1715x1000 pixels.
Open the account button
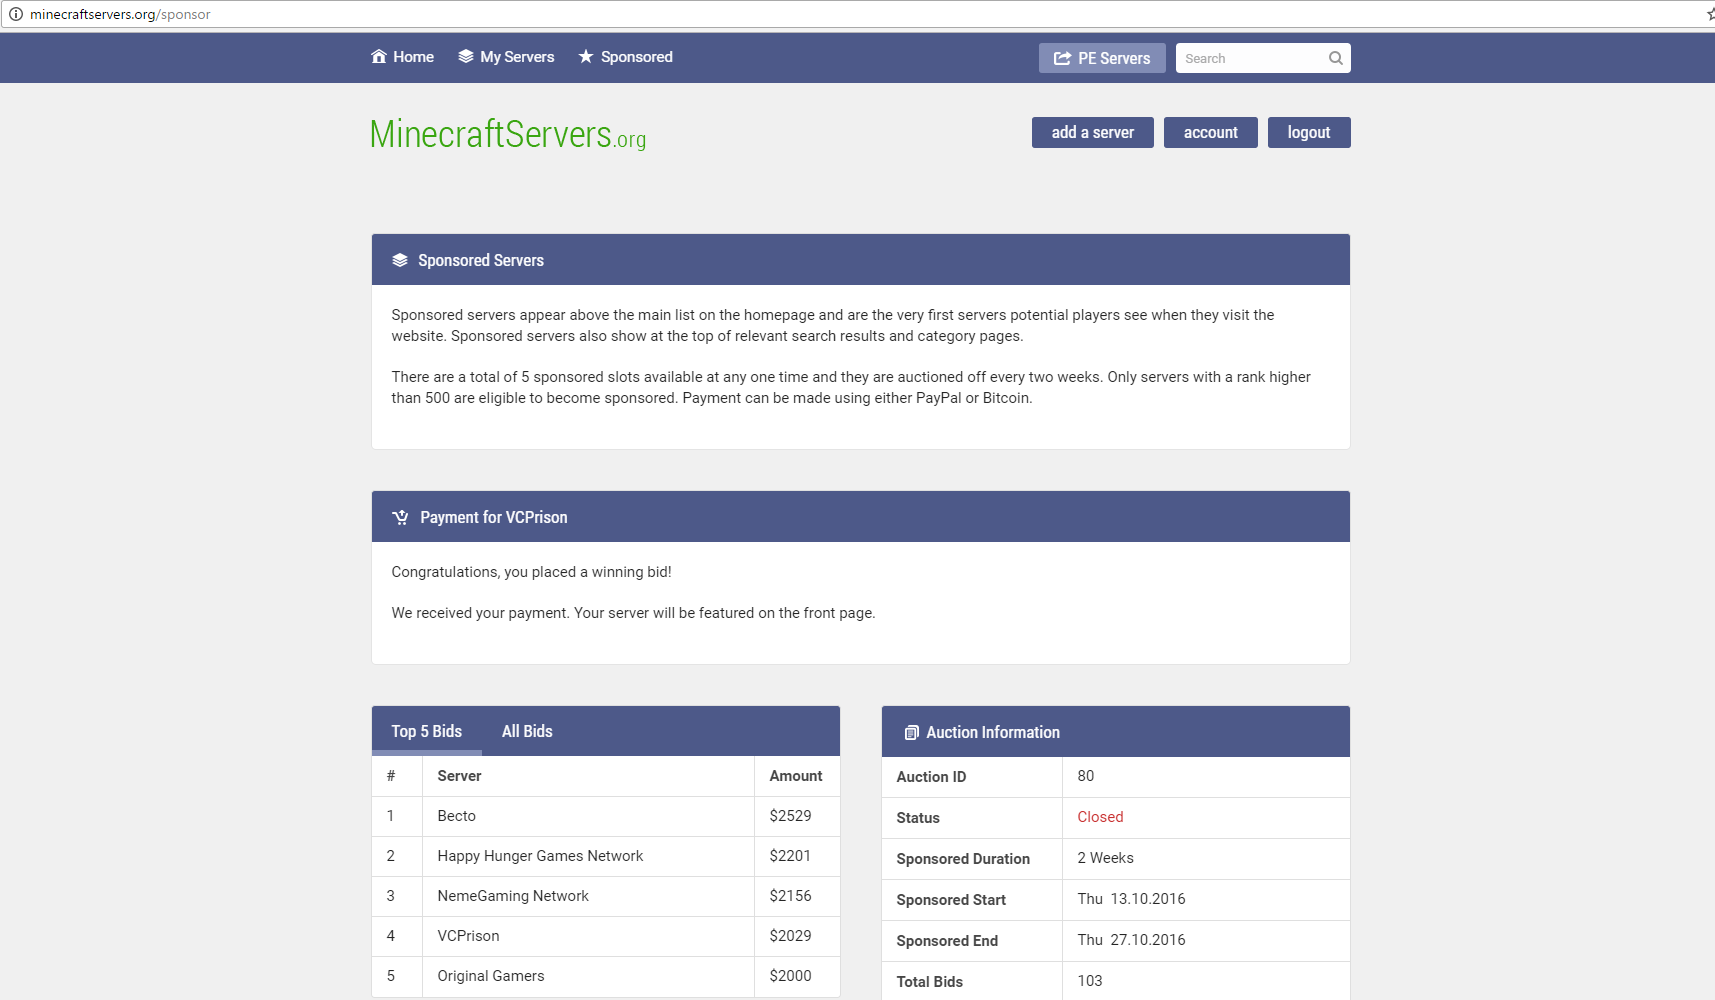(1211, 132)
